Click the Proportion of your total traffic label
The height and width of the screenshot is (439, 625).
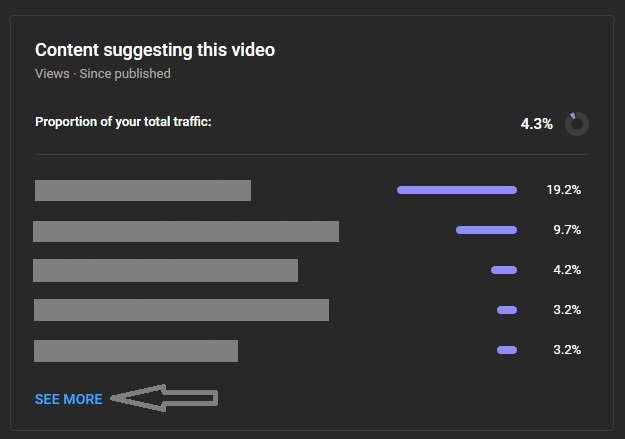(123, 122)
